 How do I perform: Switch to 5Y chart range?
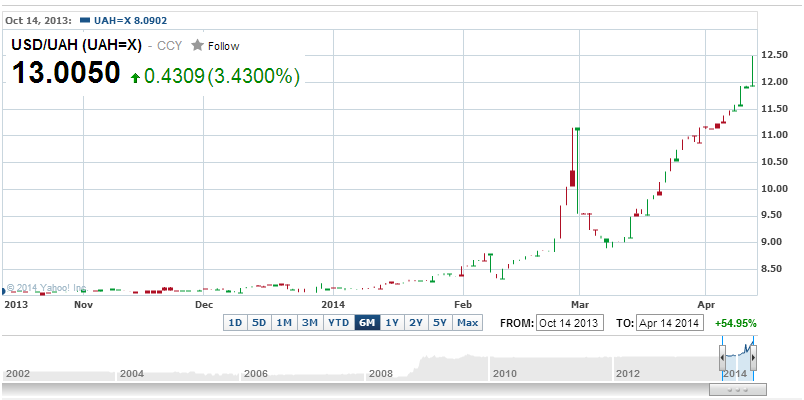click(x=440, y=323)
